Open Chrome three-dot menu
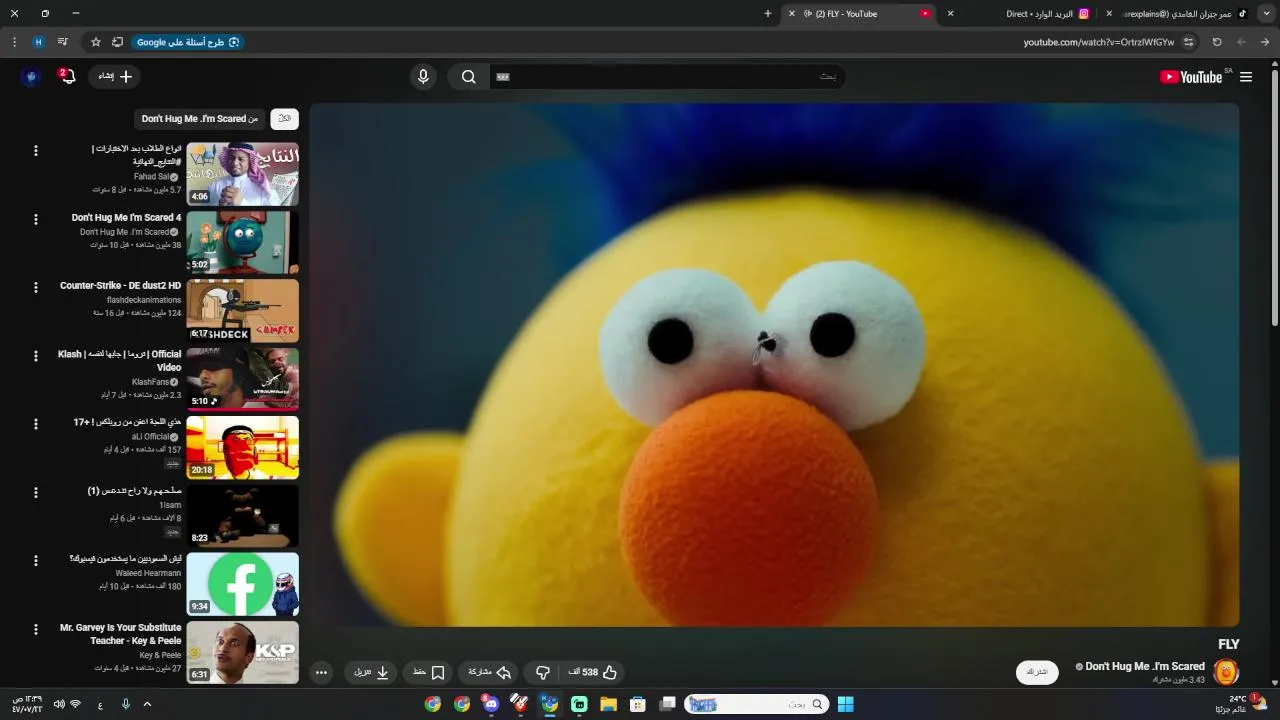Image resolution: width=1280 pixels, height=720 pixels. click(14, 42)
